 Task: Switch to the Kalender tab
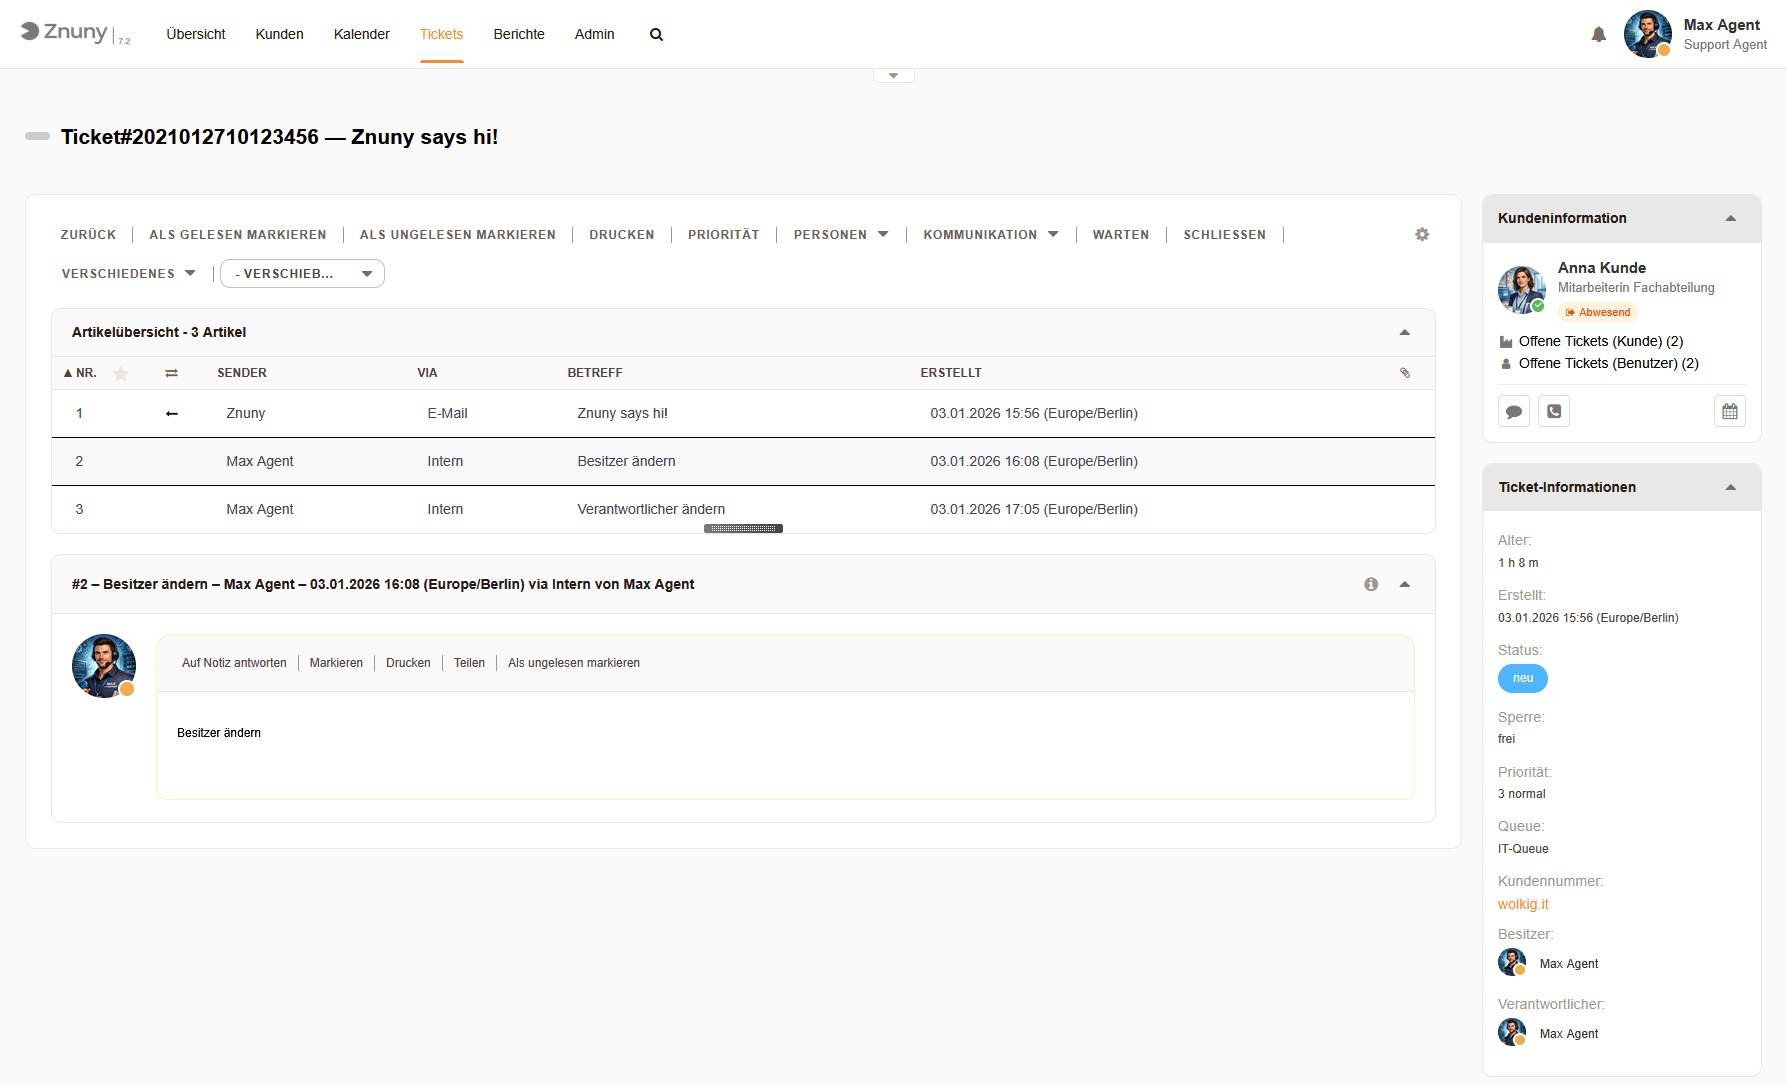click(x=361, y=33)
